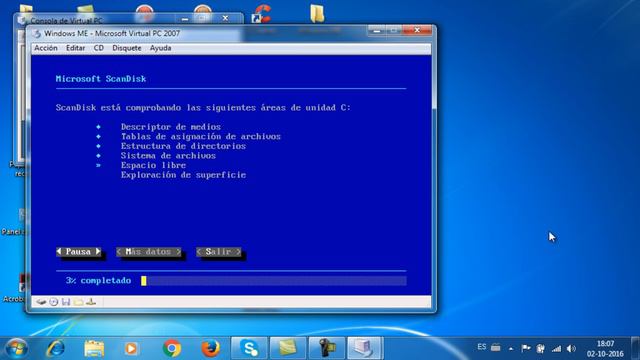Click the ES language indicator
The width and height of the screenshot is (640, 360).
point(482,347)
